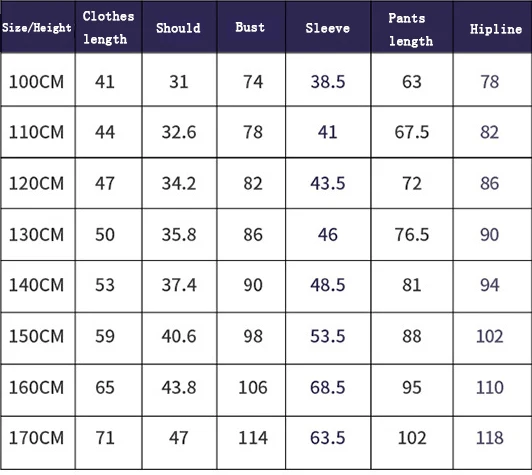
Task: Click the Should column header
Action: point(178,28)
